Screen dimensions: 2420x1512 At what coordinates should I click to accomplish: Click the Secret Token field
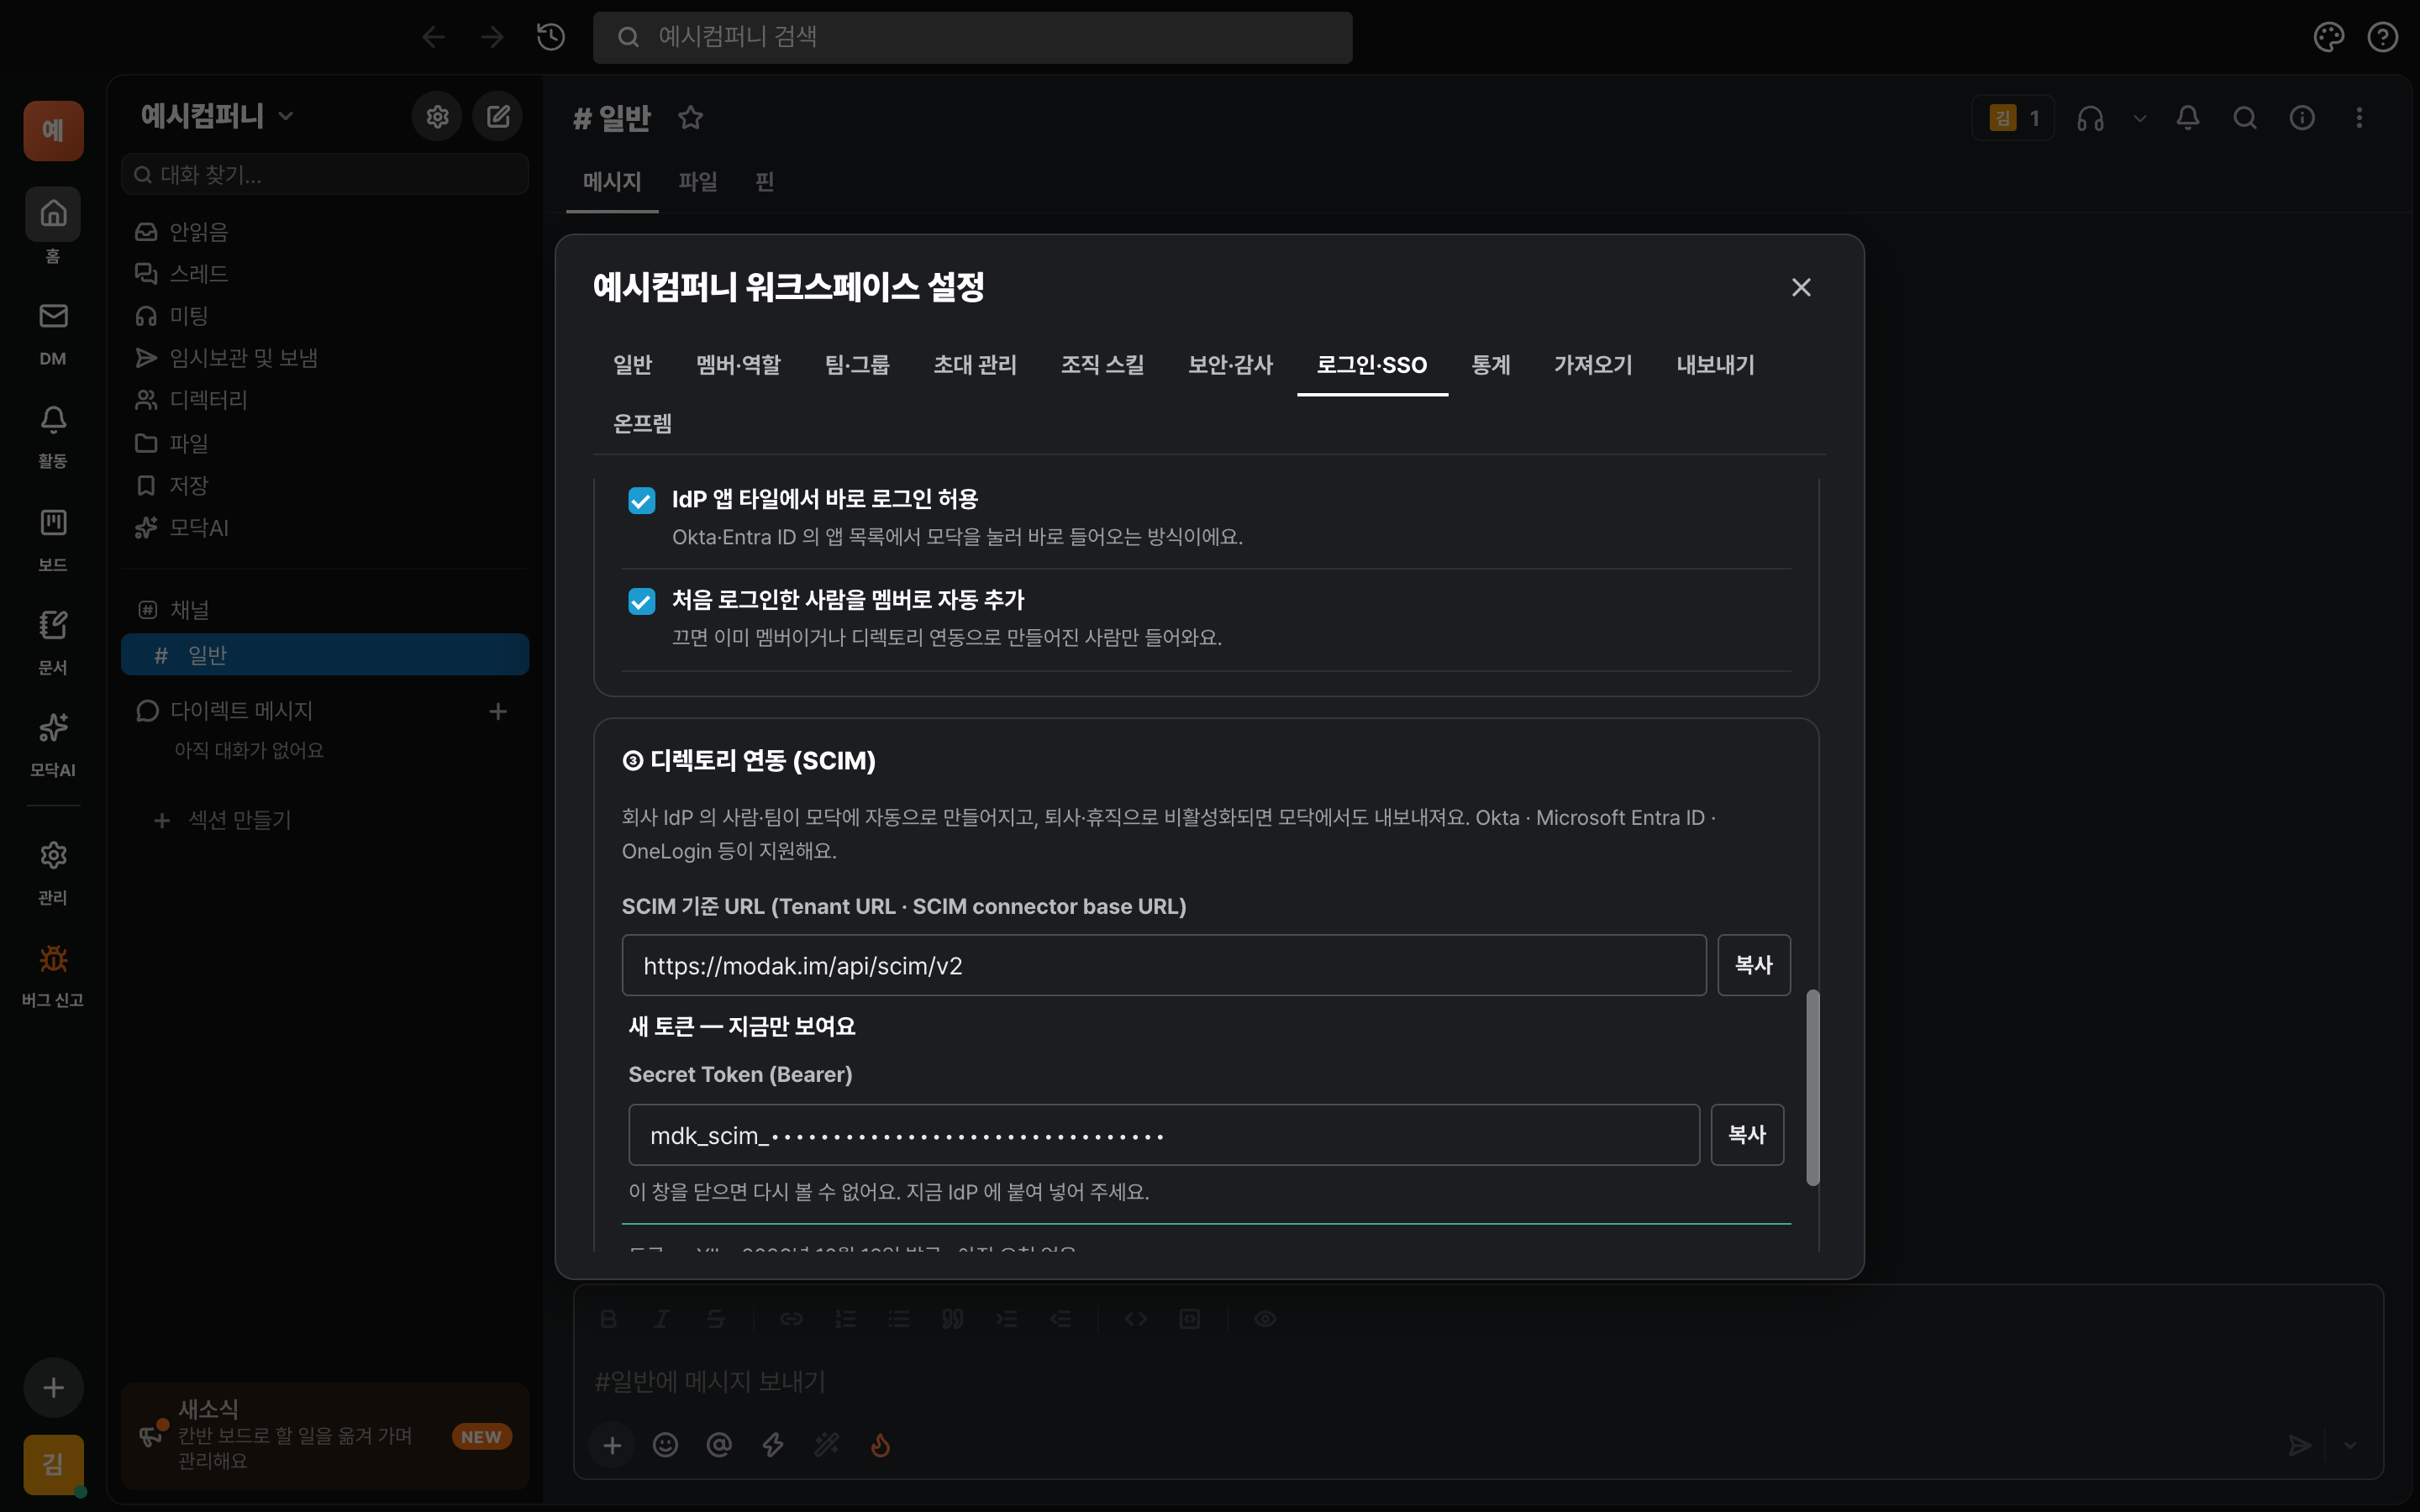pos(1163,1135)
